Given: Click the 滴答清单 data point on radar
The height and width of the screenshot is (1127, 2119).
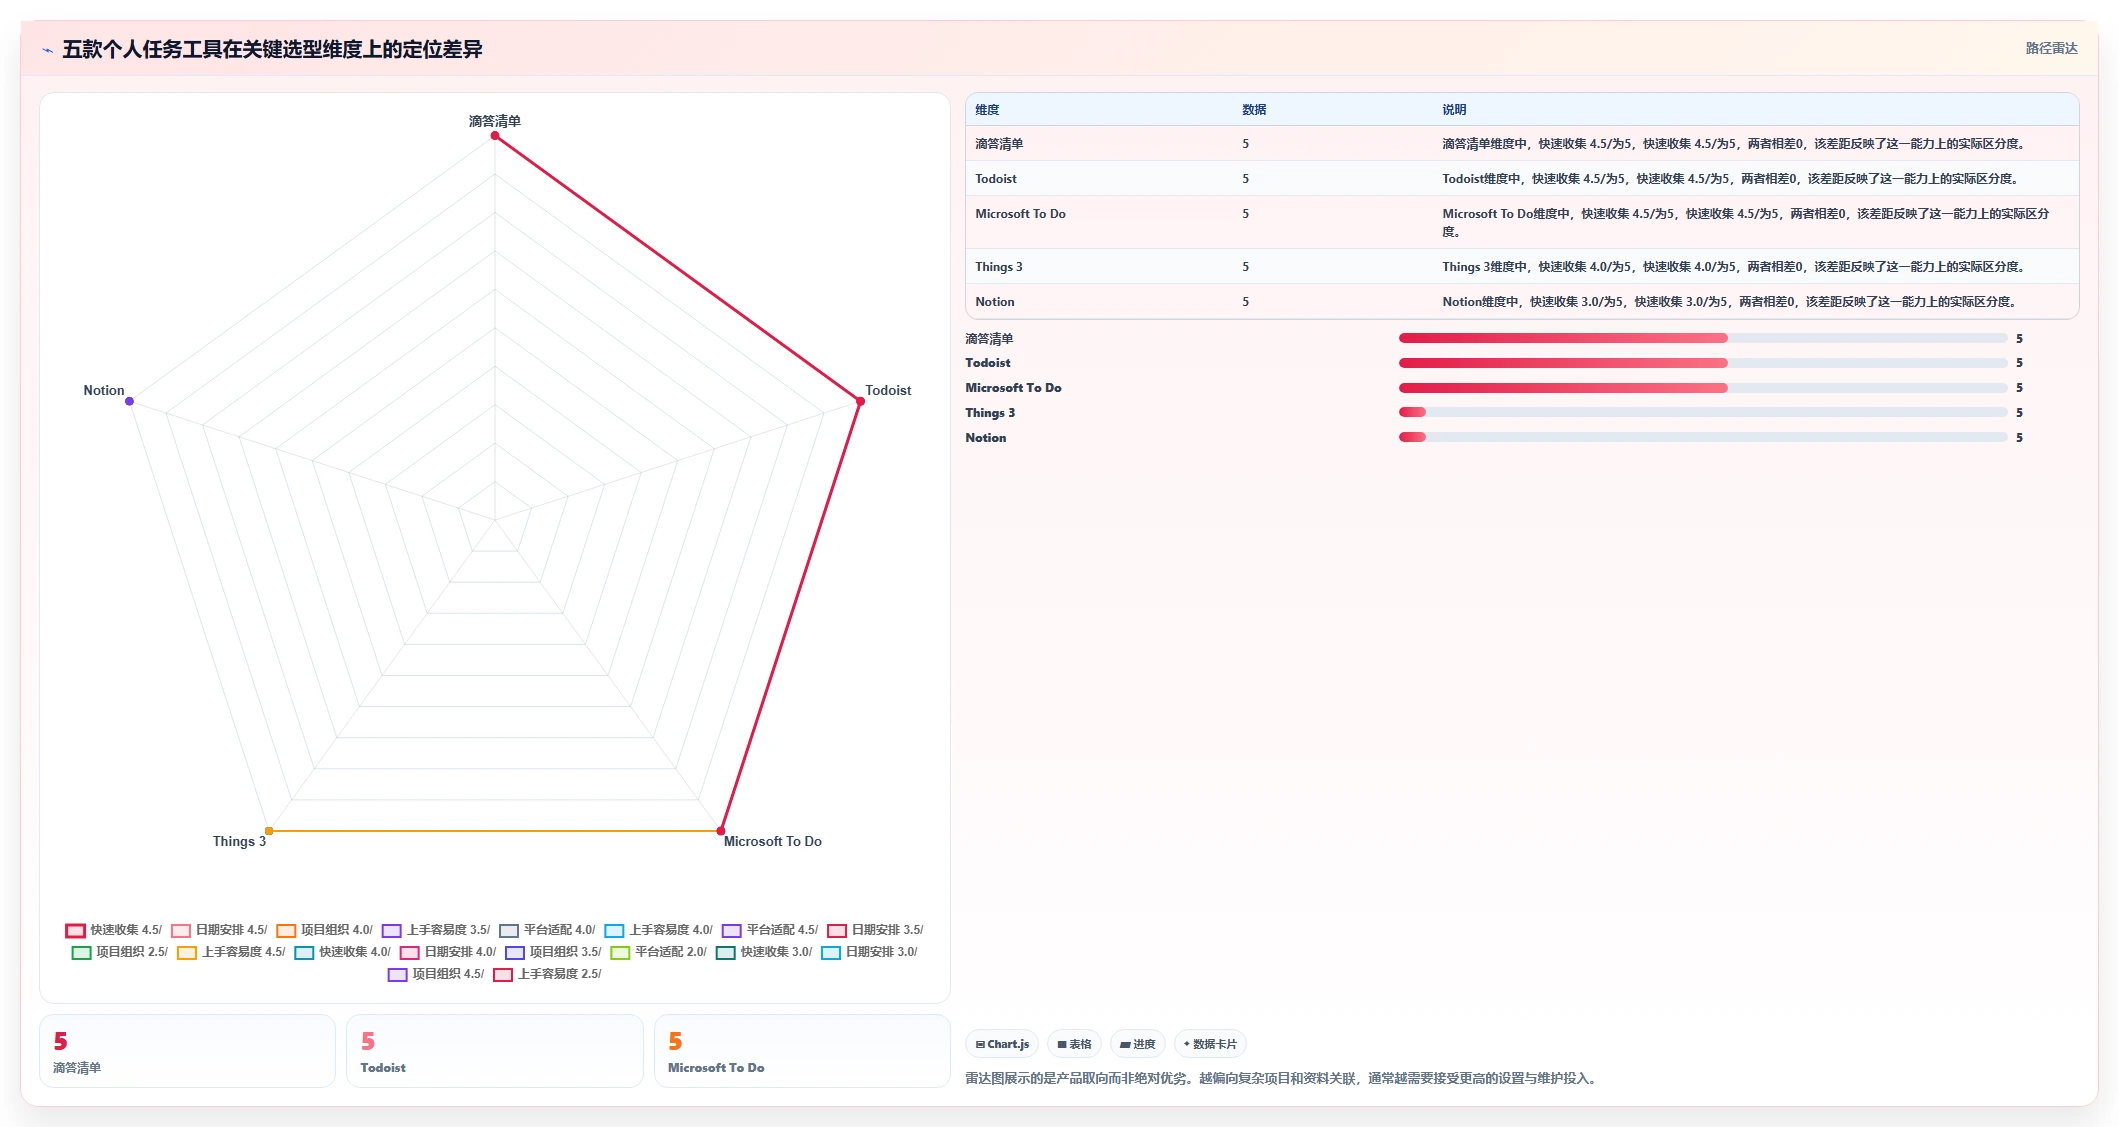Looking at the screenshot, I should (x=495, y=136).
